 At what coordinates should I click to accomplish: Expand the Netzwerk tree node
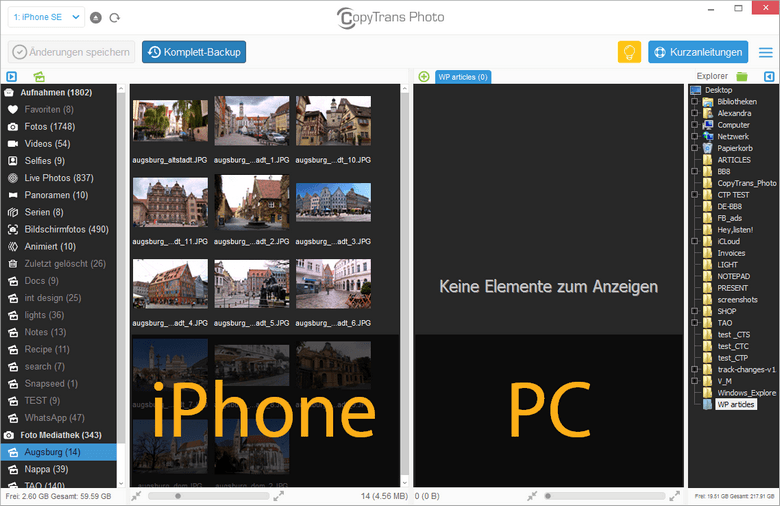pyautogui.click(x=695, y=136)
